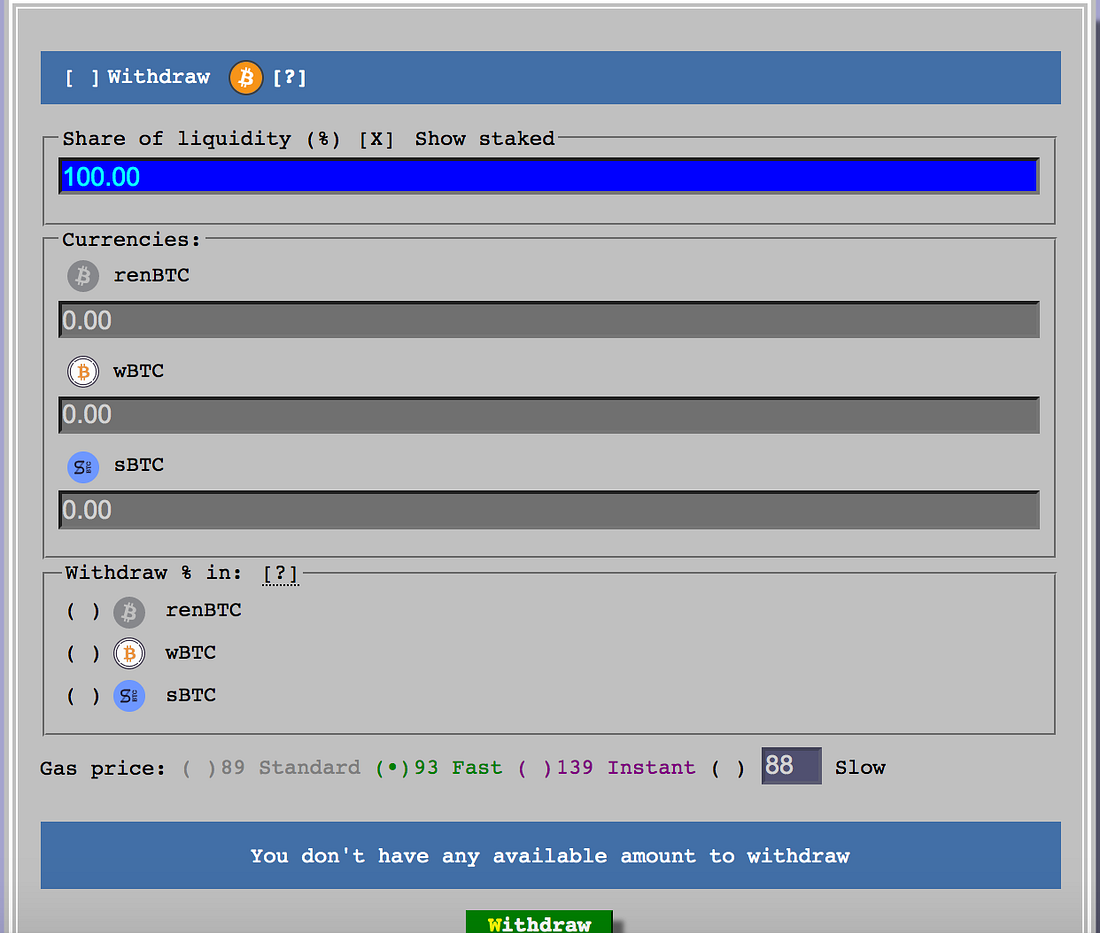Click the custom gas price field showing 88
This screenshot has width=1100, height=933.
[x=791, y=765]
